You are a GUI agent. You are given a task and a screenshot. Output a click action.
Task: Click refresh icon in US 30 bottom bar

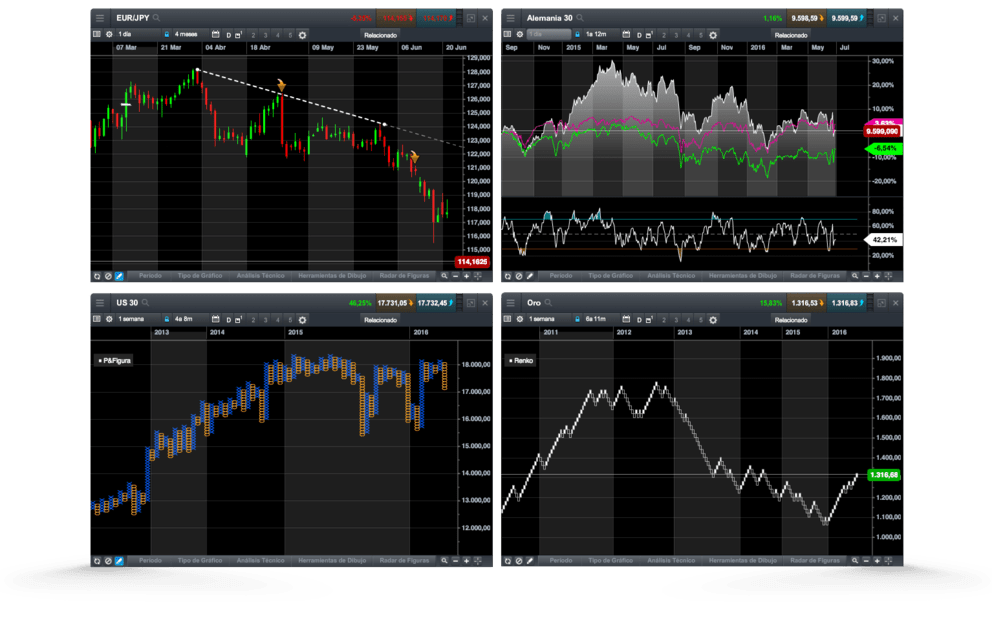tap(97, 561)
